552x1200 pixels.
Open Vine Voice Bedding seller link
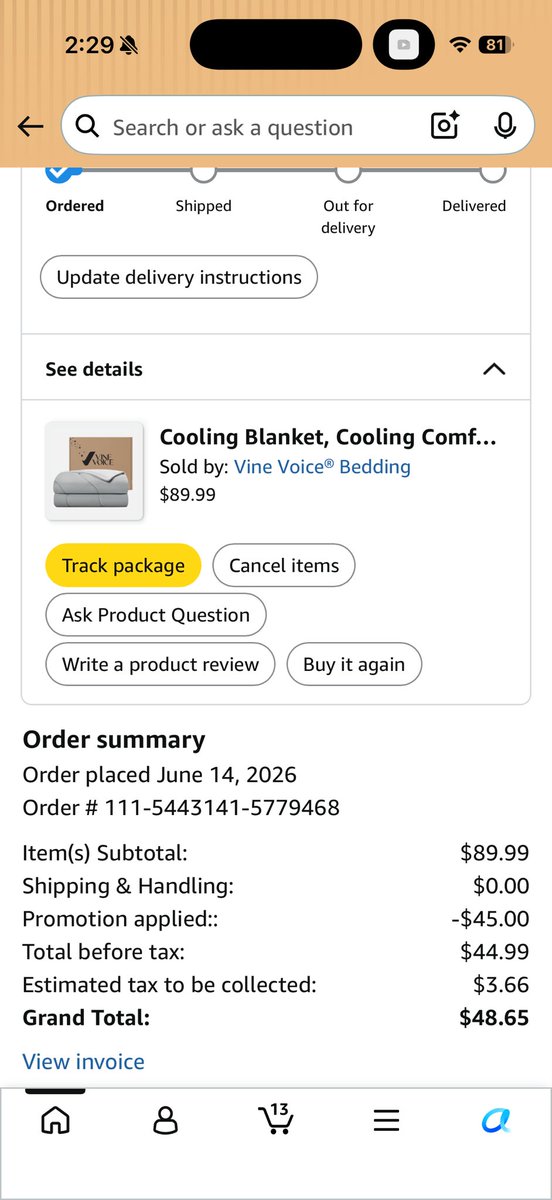click(322, 466)
